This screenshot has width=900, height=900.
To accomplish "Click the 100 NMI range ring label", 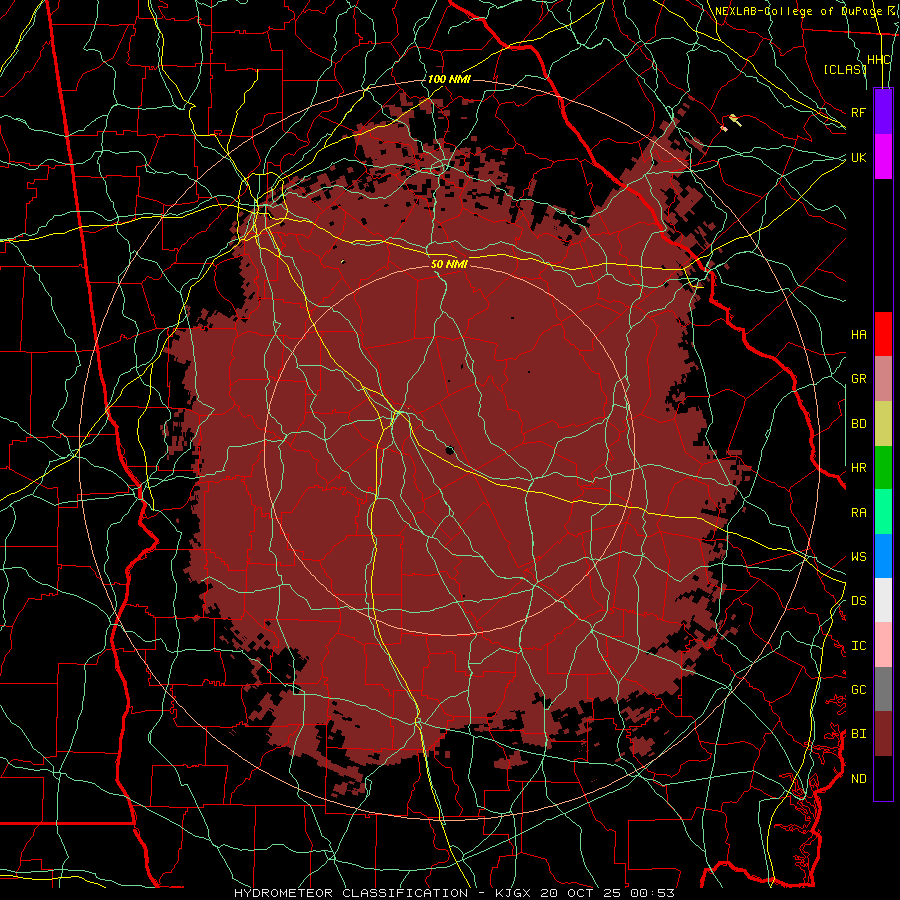I will click(x=449, y=79).
